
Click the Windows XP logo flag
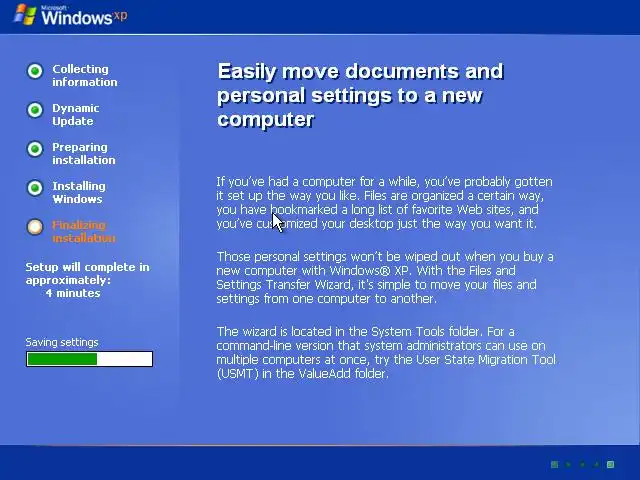tap(25, 15)
